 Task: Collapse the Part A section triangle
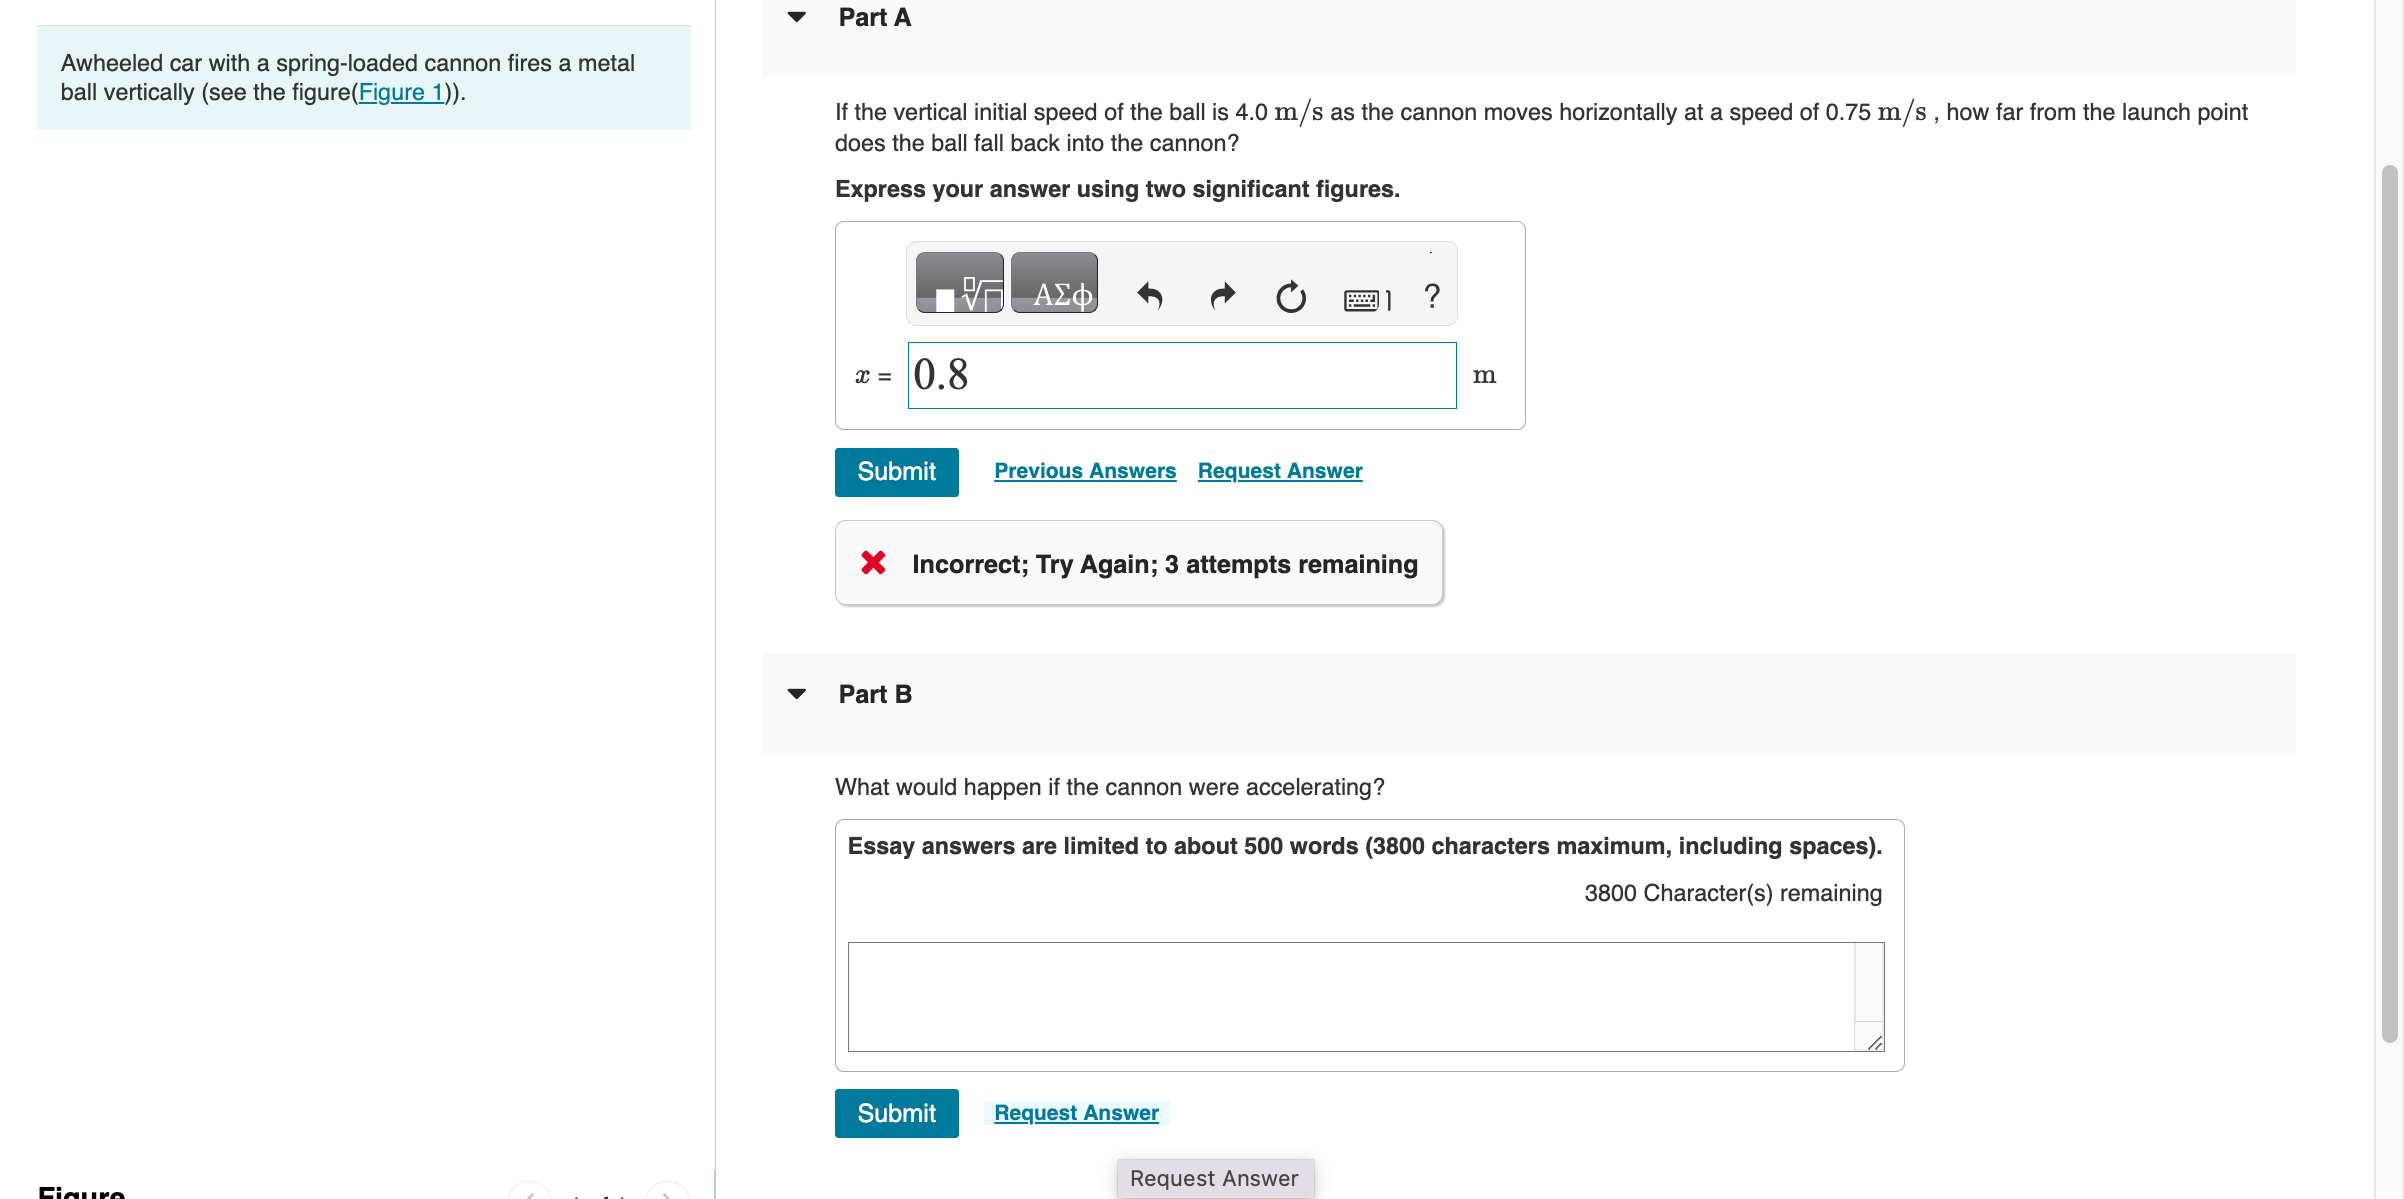tap(797, 17)
